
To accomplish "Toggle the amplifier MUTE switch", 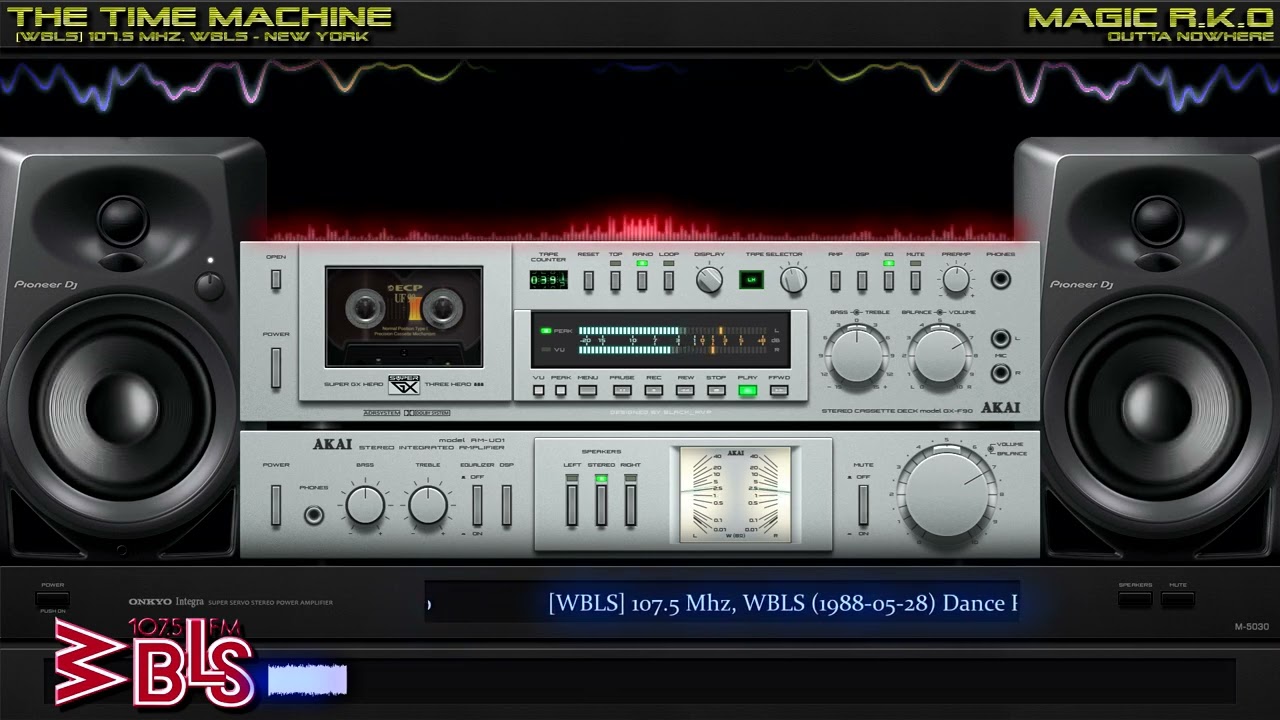I will pyautogui.click(x=863, y=505).
